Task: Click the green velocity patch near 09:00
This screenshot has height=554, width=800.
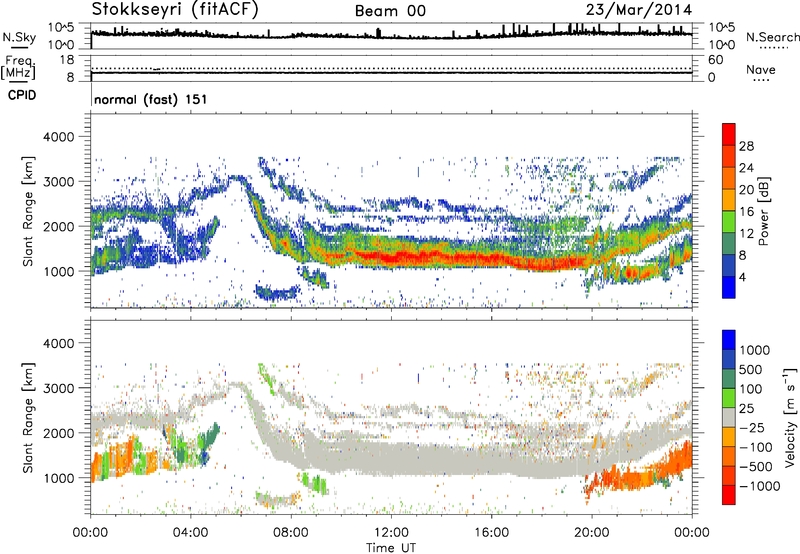Action: 314,483
